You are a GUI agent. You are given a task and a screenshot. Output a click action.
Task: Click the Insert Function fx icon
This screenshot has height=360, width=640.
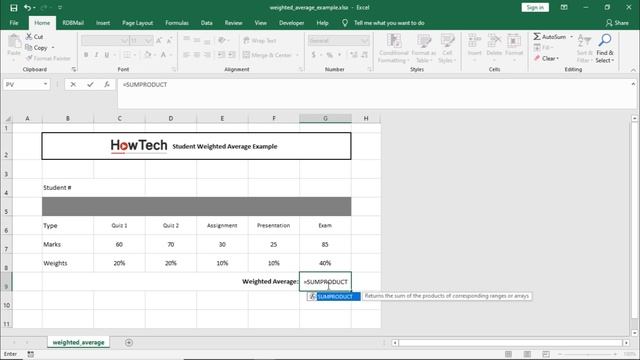pos(107,84)
